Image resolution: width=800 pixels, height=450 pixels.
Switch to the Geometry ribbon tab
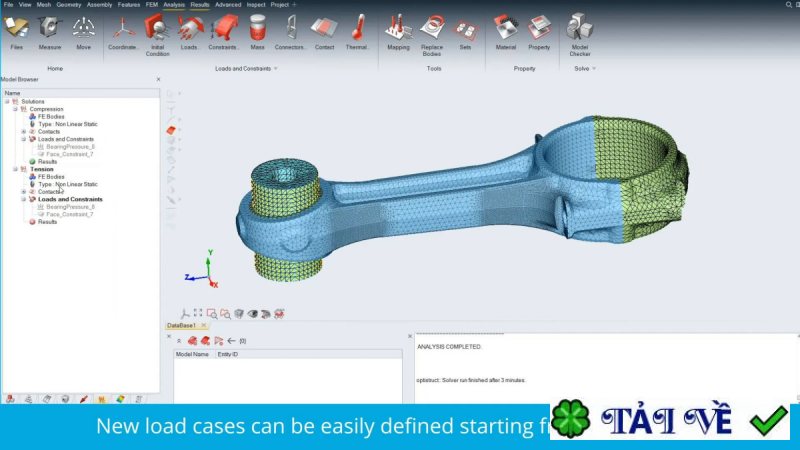point(69,5)
